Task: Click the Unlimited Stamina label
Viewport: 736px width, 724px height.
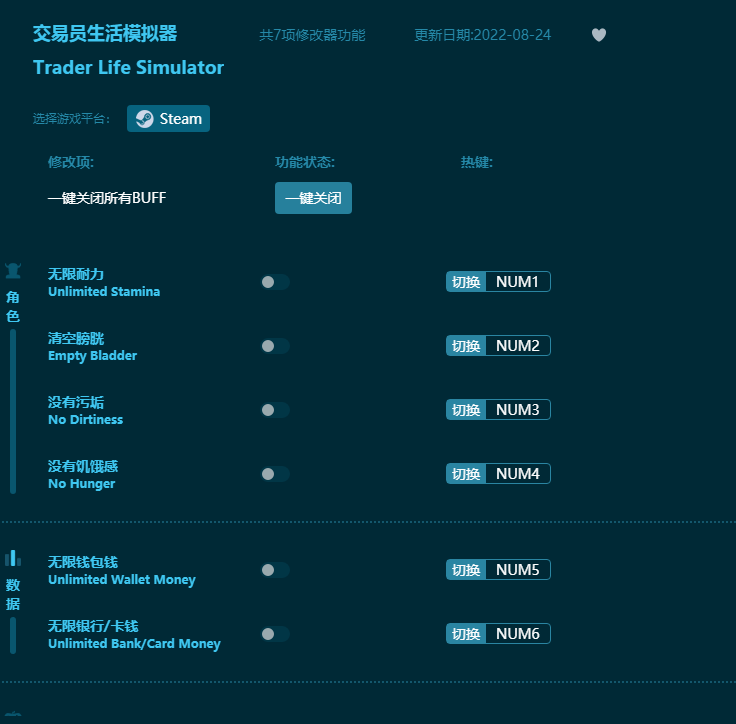Action: pos(104,292)
